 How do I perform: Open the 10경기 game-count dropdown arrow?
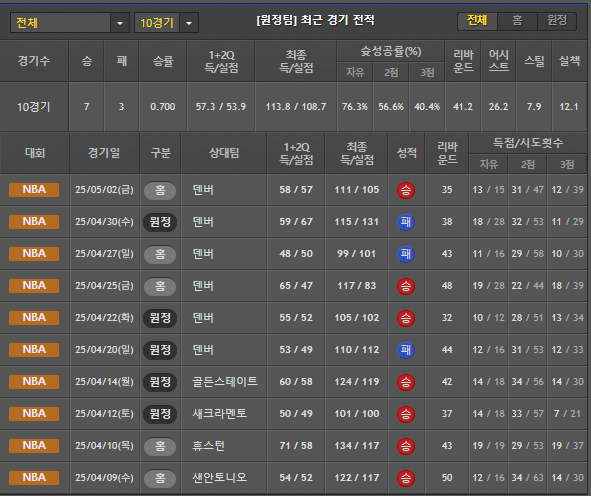point(189,23)
